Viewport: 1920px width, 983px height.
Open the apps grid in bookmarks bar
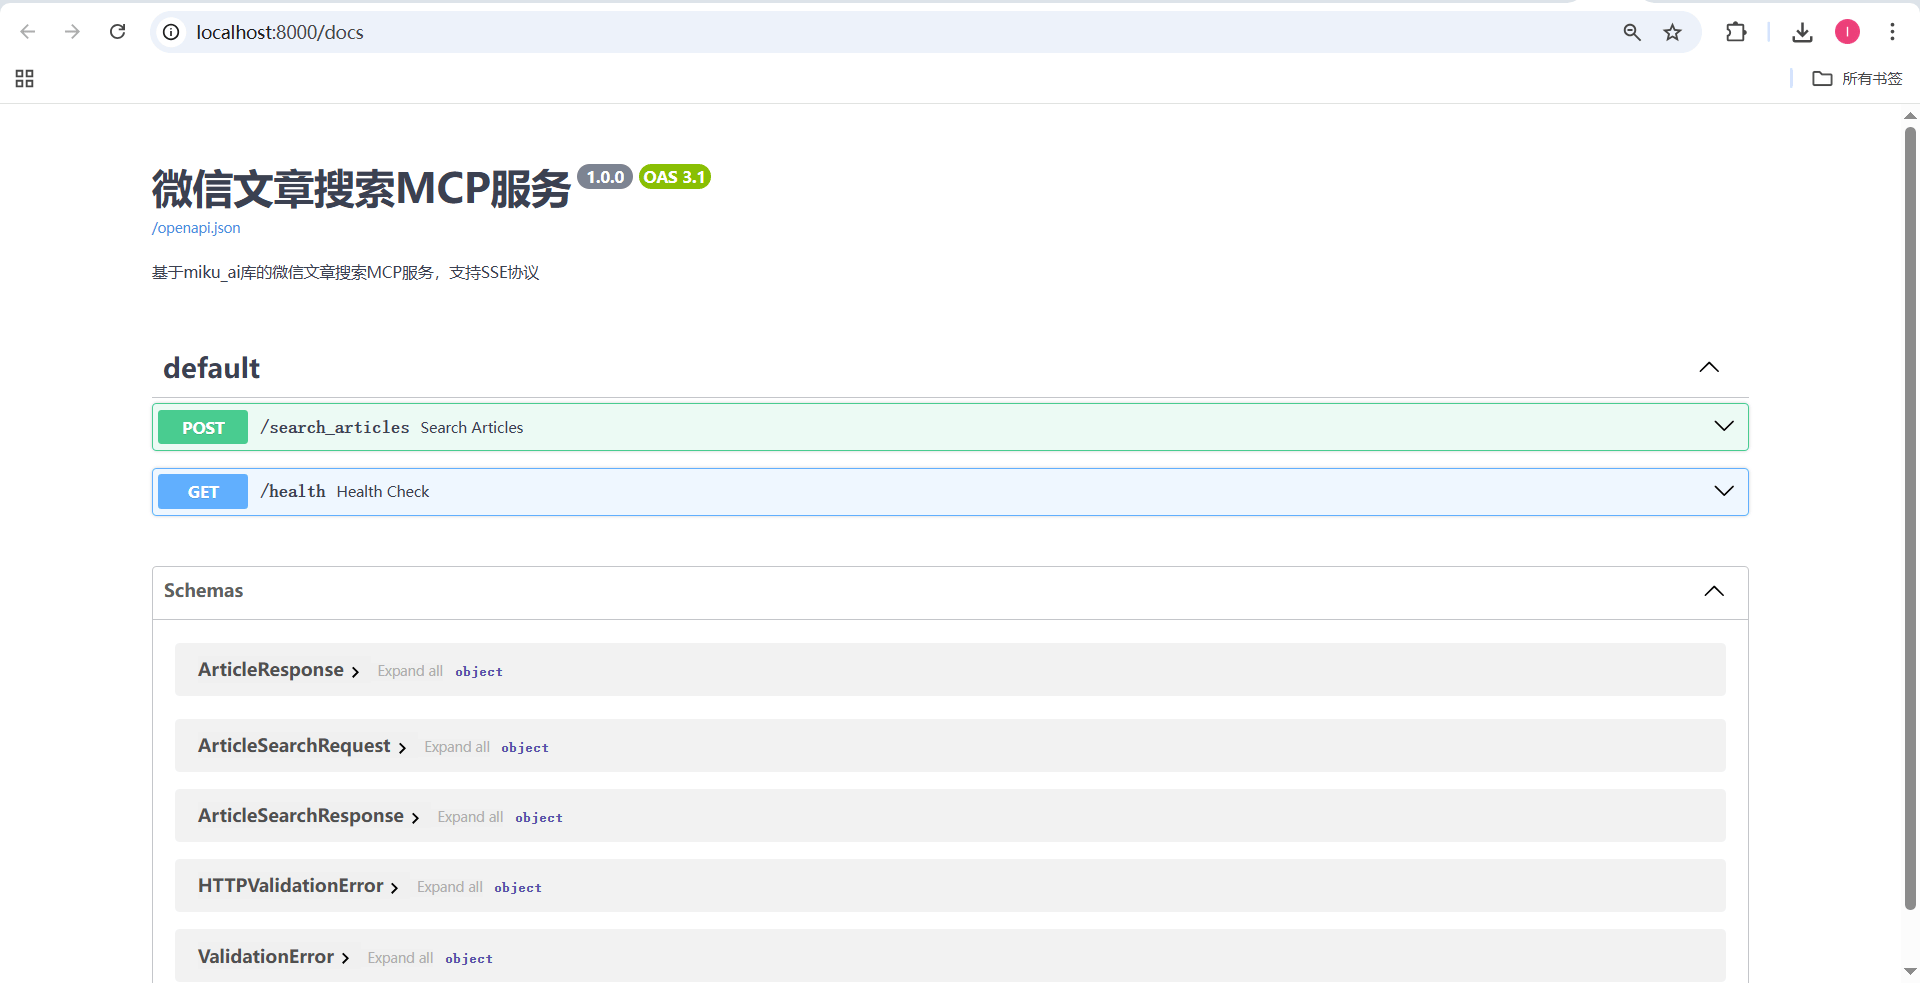25,79
